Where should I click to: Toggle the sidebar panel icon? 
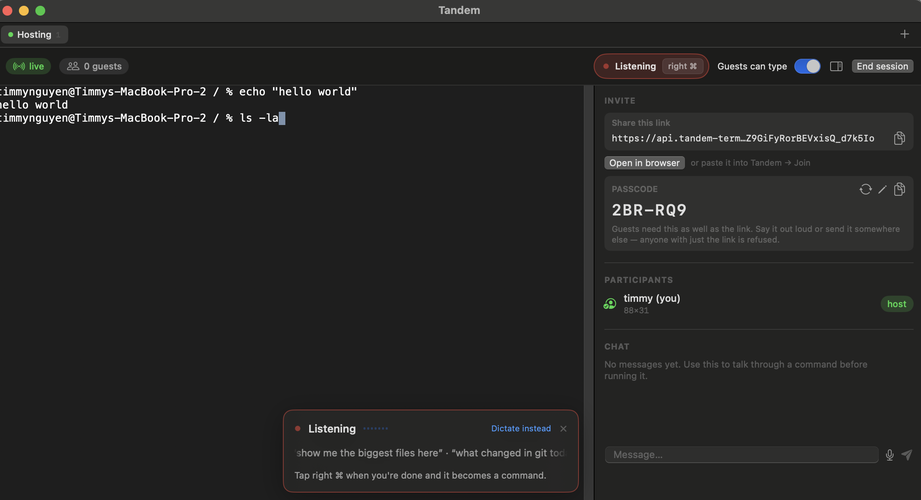(836, 66)
